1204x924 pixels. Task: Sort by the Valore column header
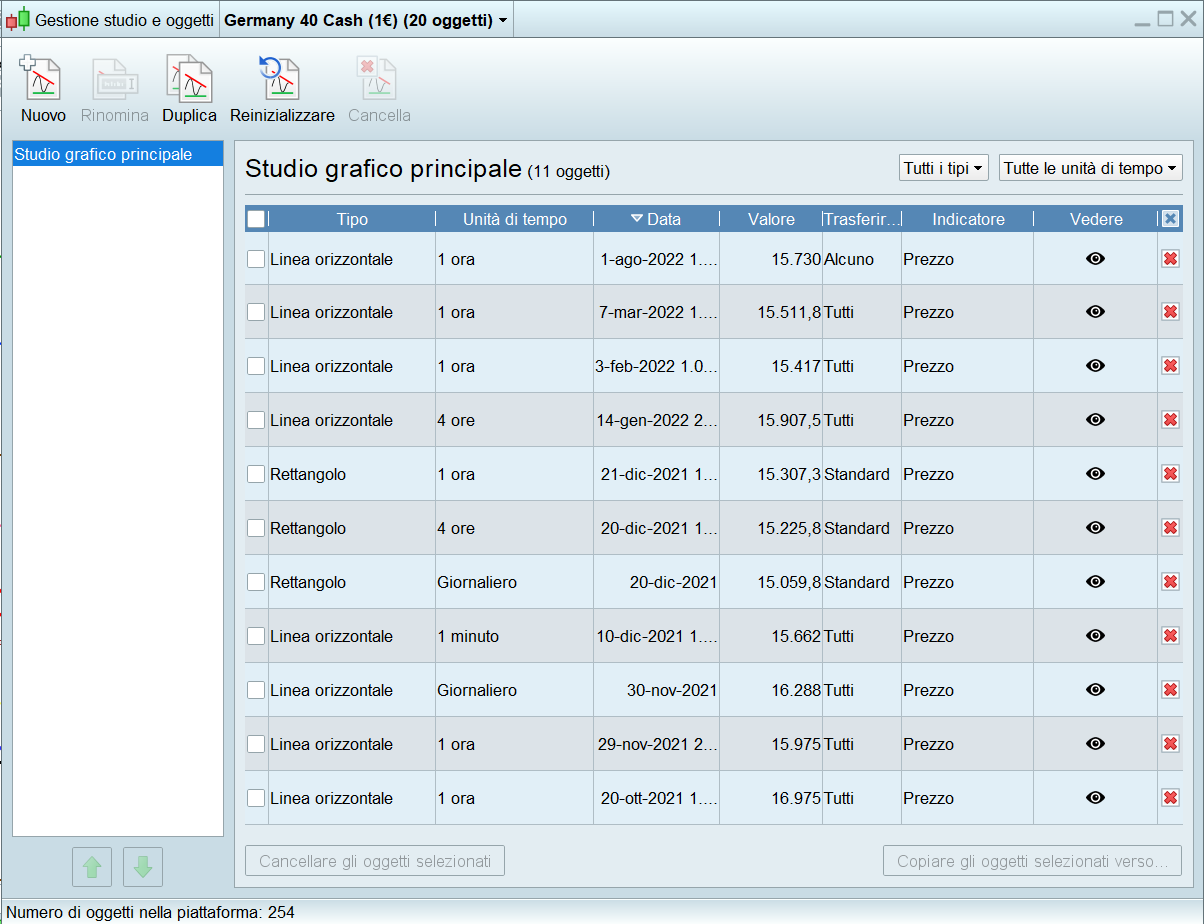point(771,219)
